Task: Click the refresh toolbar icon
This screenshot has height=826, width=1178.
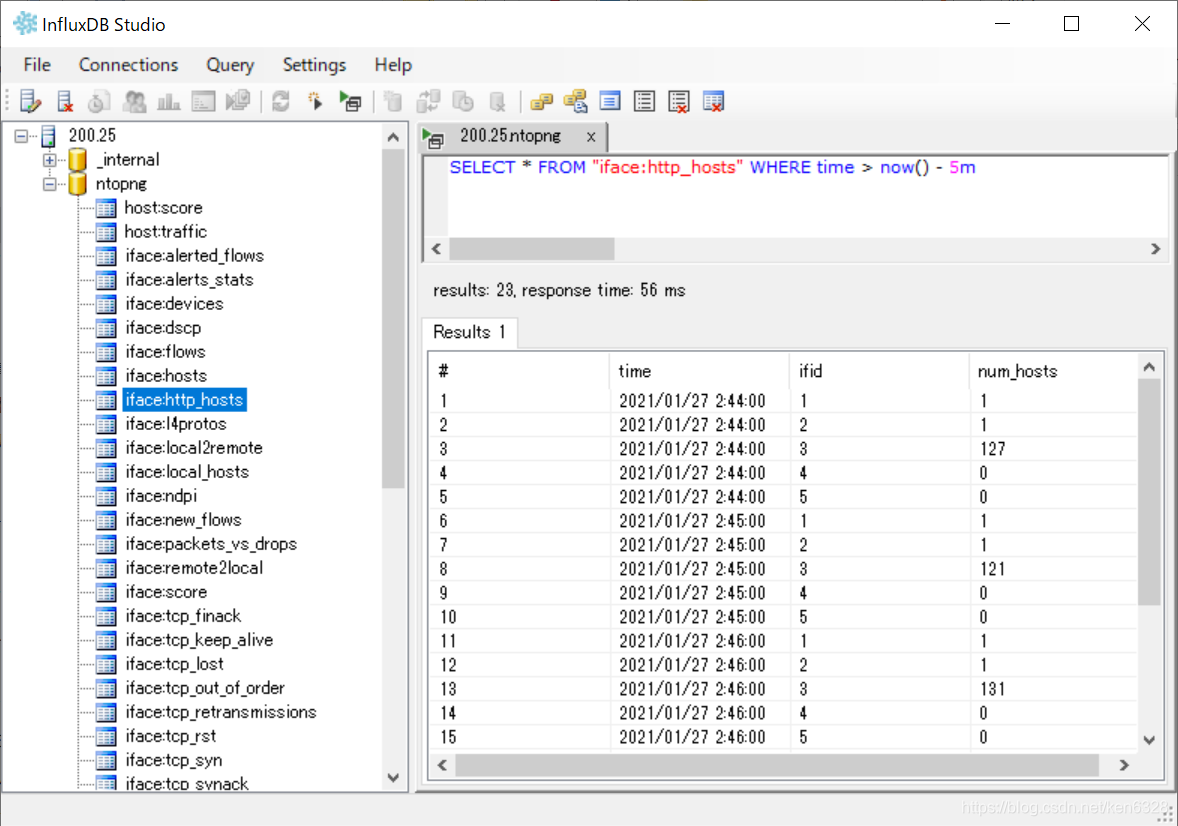Action: point(281,101)
